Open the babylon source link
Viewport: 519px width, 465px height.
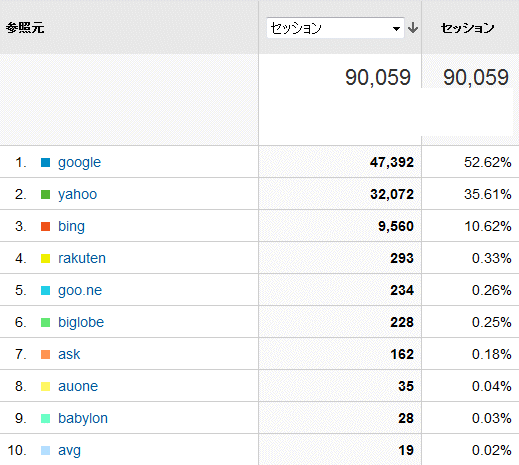(x=83, y=419)
